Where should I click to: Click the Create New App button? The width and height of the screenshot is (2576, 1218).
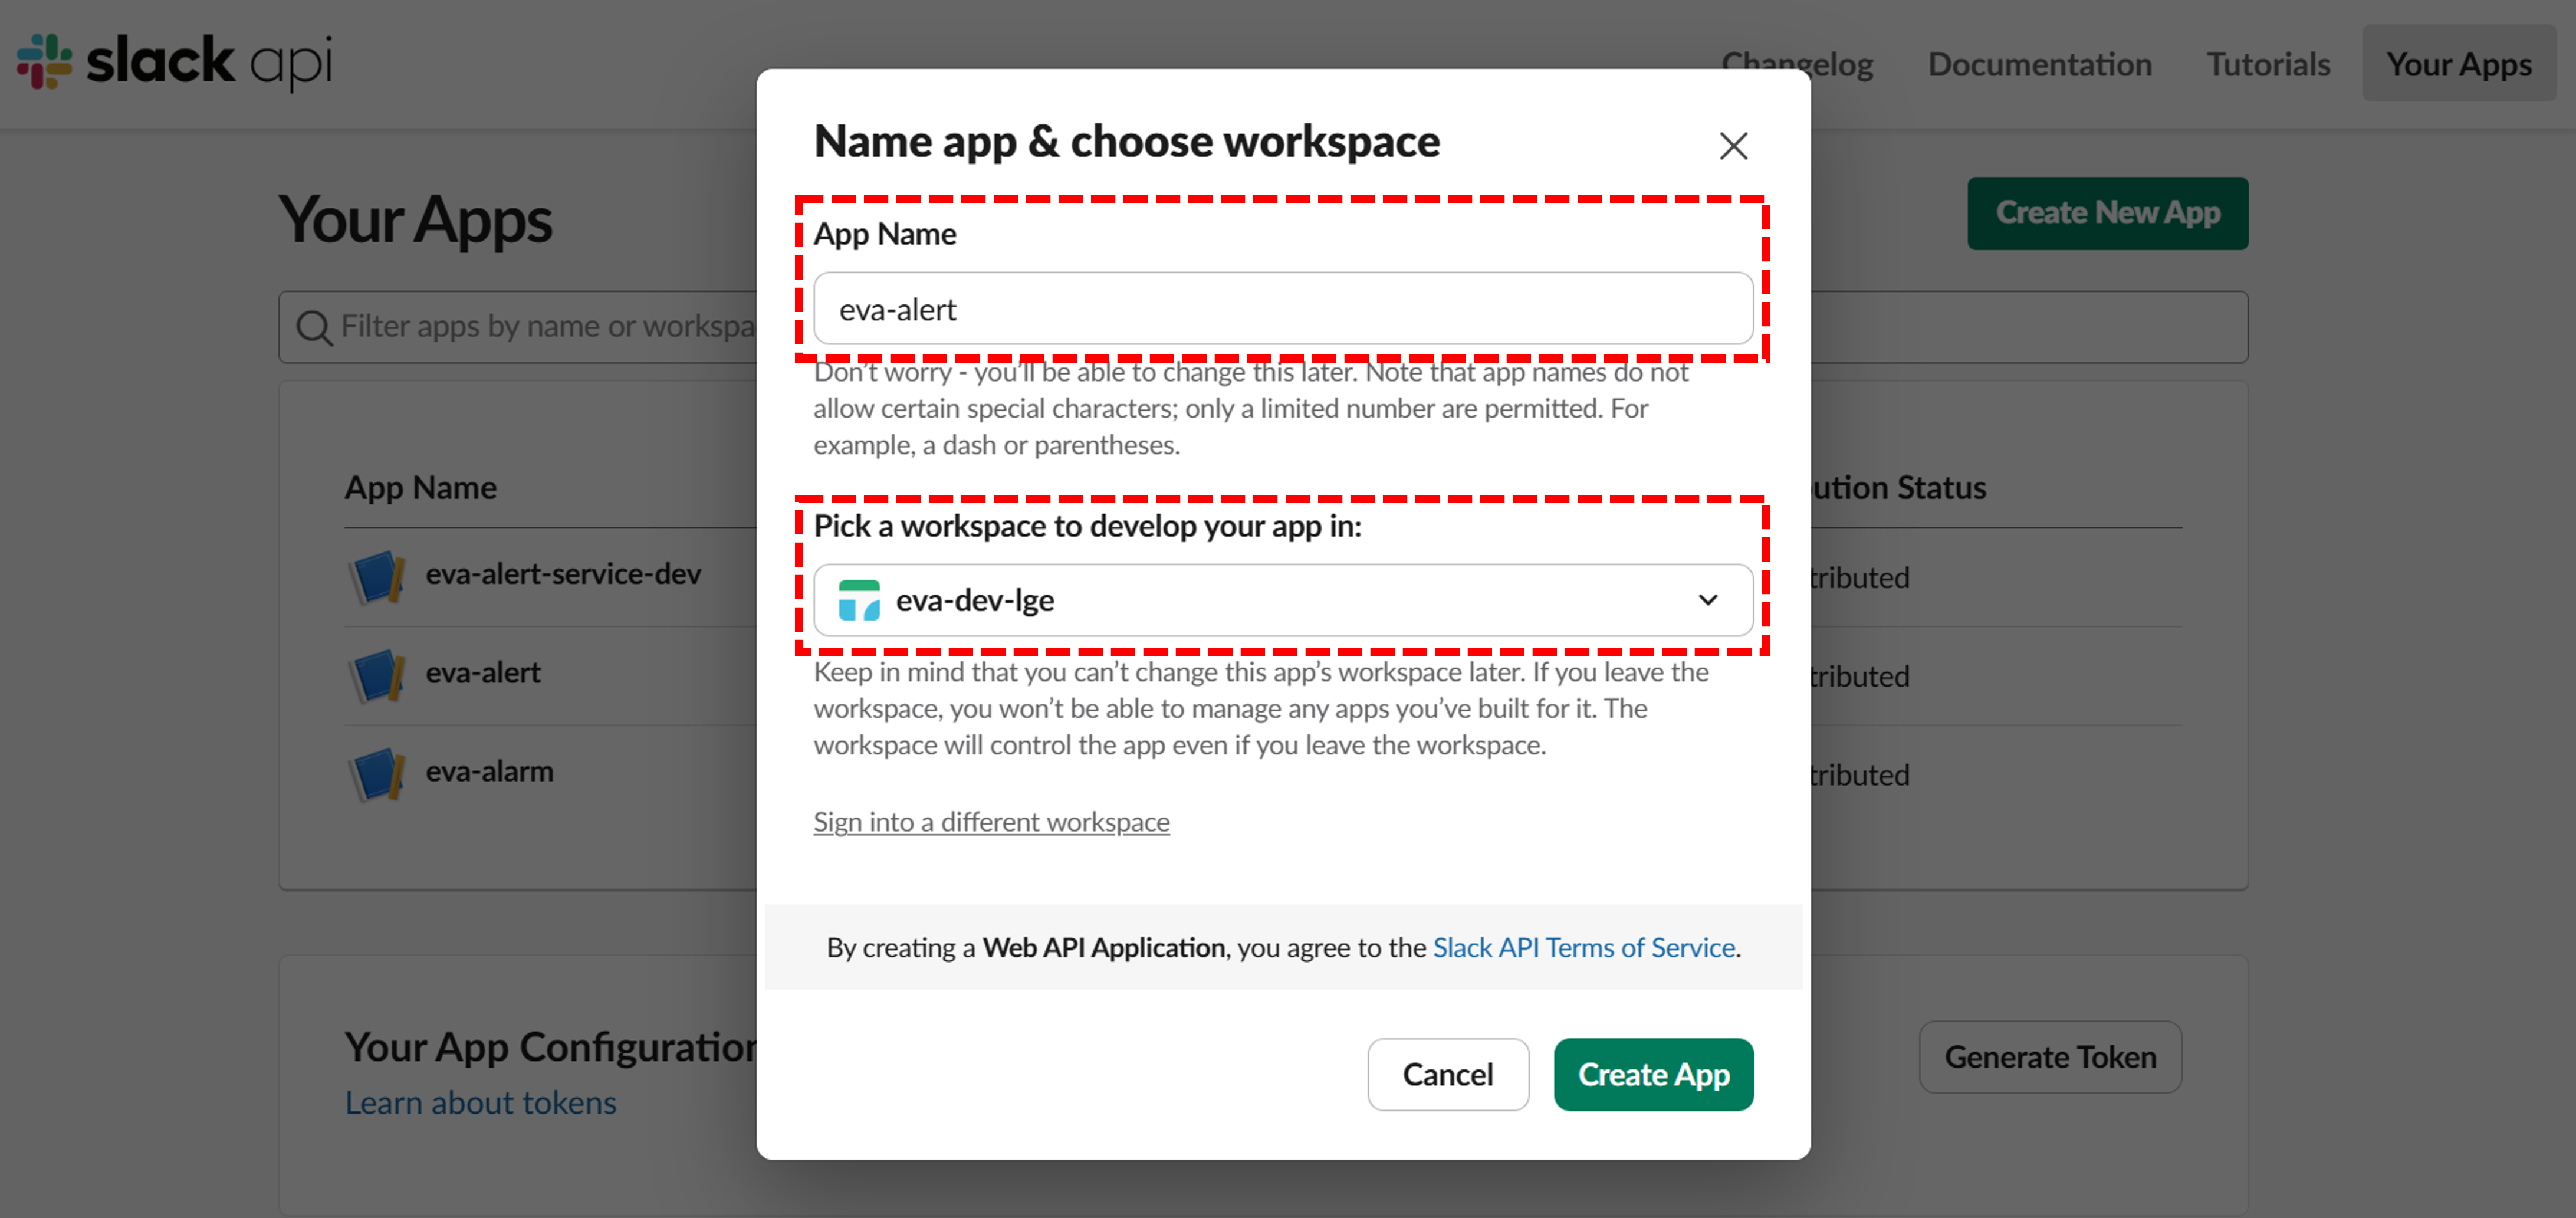pos(2107,213)
